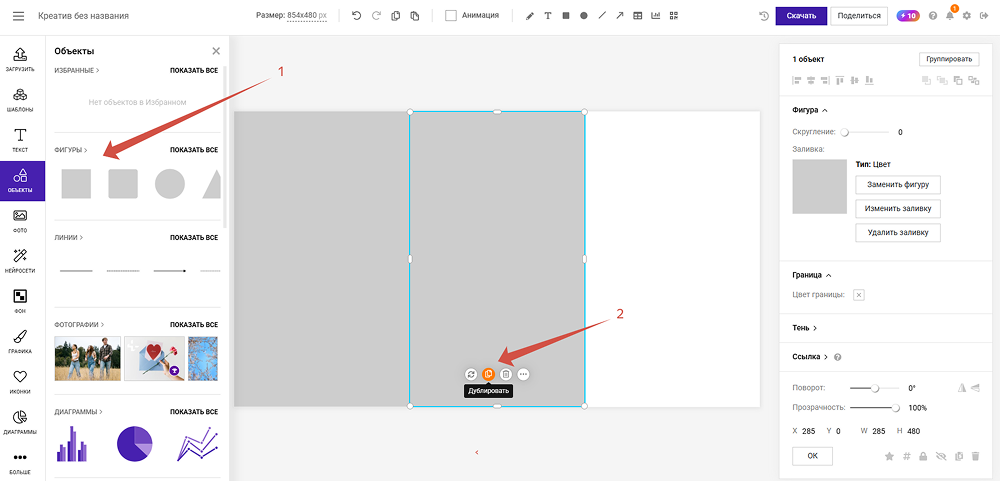Close the Объекты panel
This screenshot has width=1000, height=481.
216,51
